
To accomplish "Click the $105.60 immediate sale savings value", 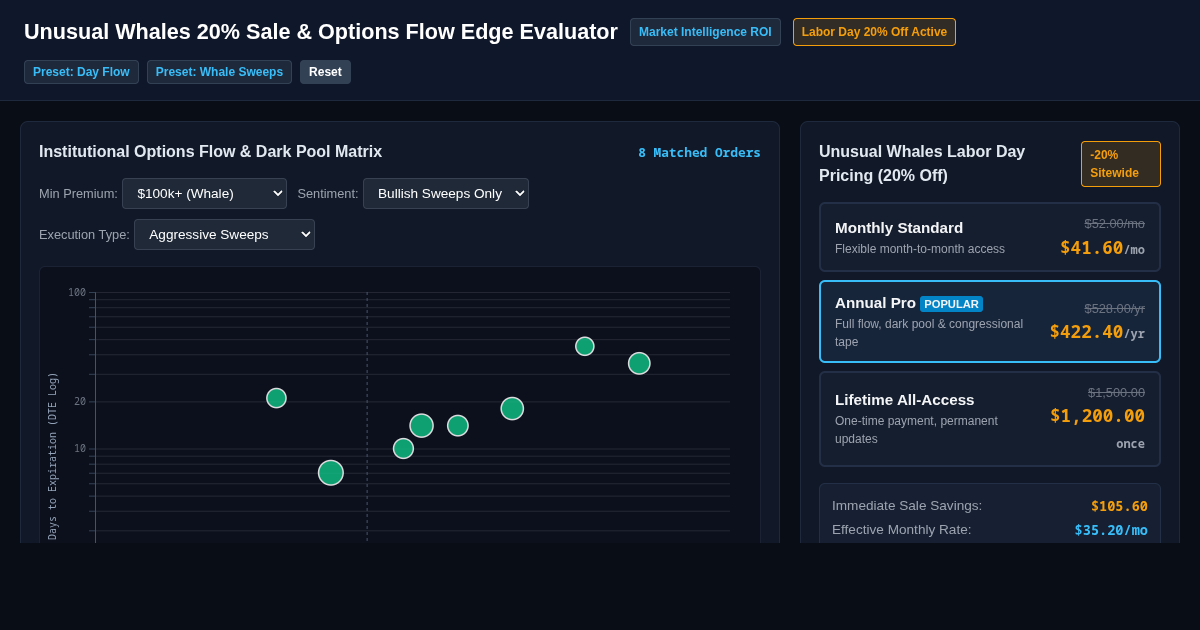I will pyautogui.click(x=1119, y=506).
